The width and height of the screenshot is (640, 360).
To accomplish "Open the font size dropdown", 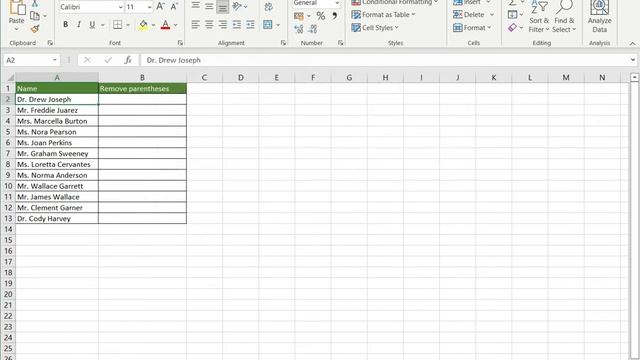I will 149,7.
